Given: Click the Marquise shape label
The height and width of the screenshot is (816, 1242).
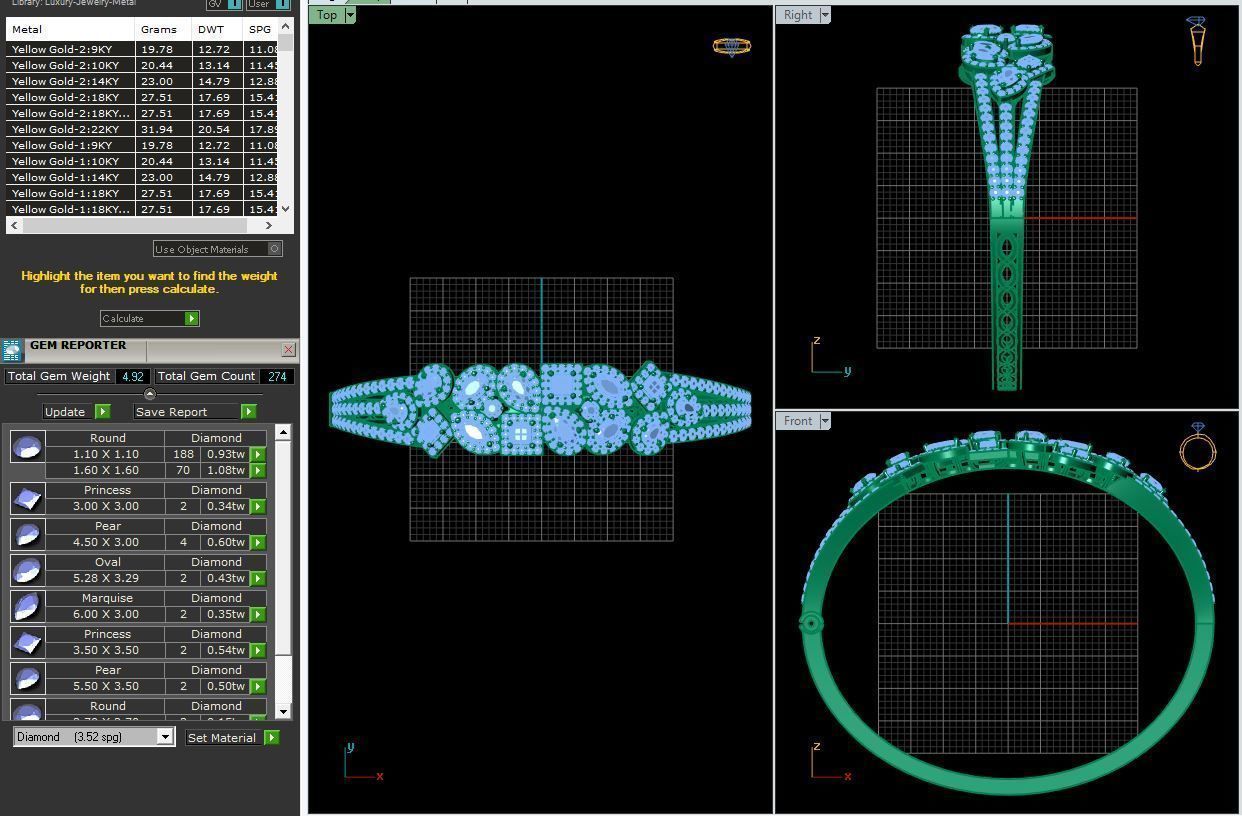Looking at the screenshot, I should pyautogui.click(x=107, y=598).
